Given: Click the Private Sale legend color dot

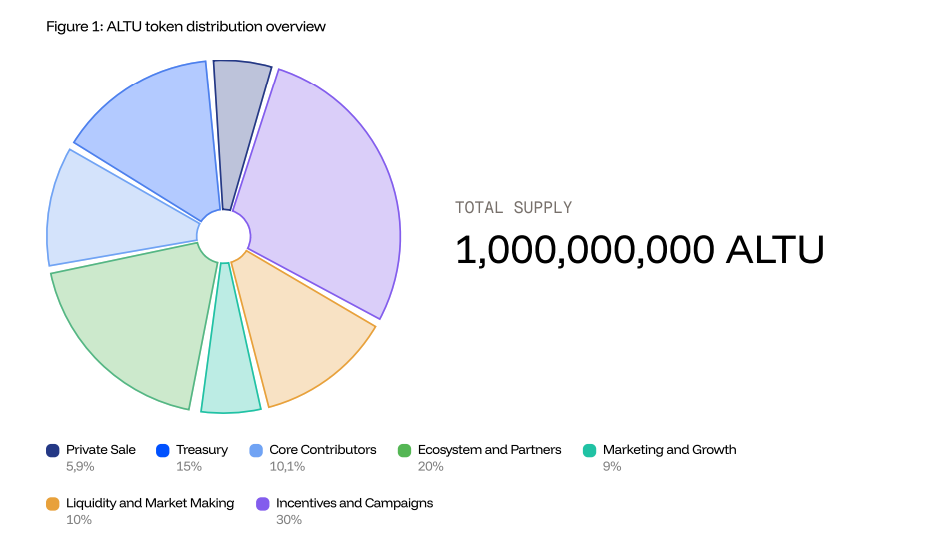Looking at the screenshot, I should point(53,451).
